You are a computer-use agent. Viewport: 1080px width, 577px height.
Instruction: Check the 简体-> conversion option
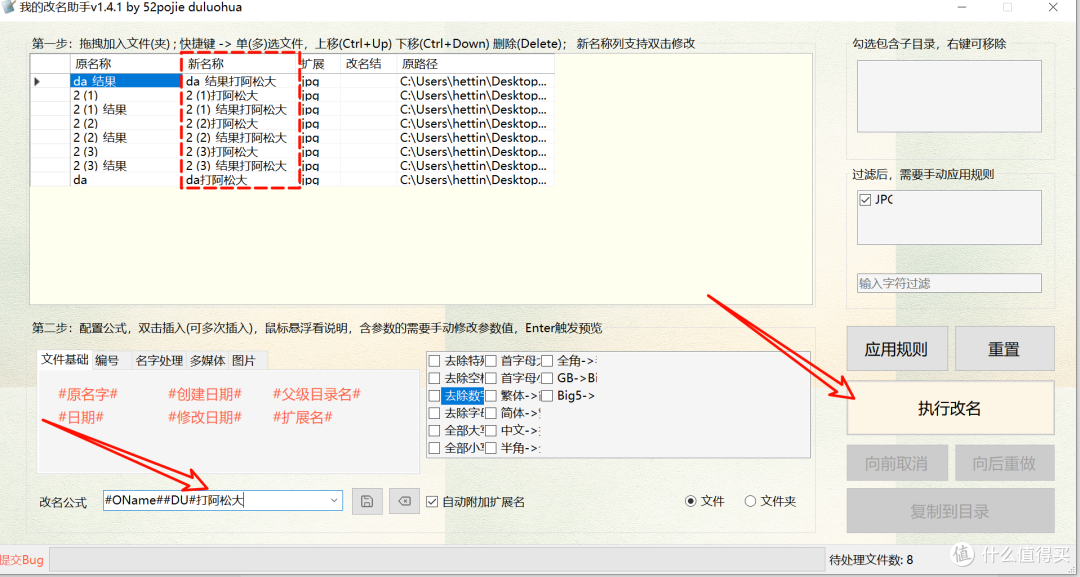click(x=490, y=413)
